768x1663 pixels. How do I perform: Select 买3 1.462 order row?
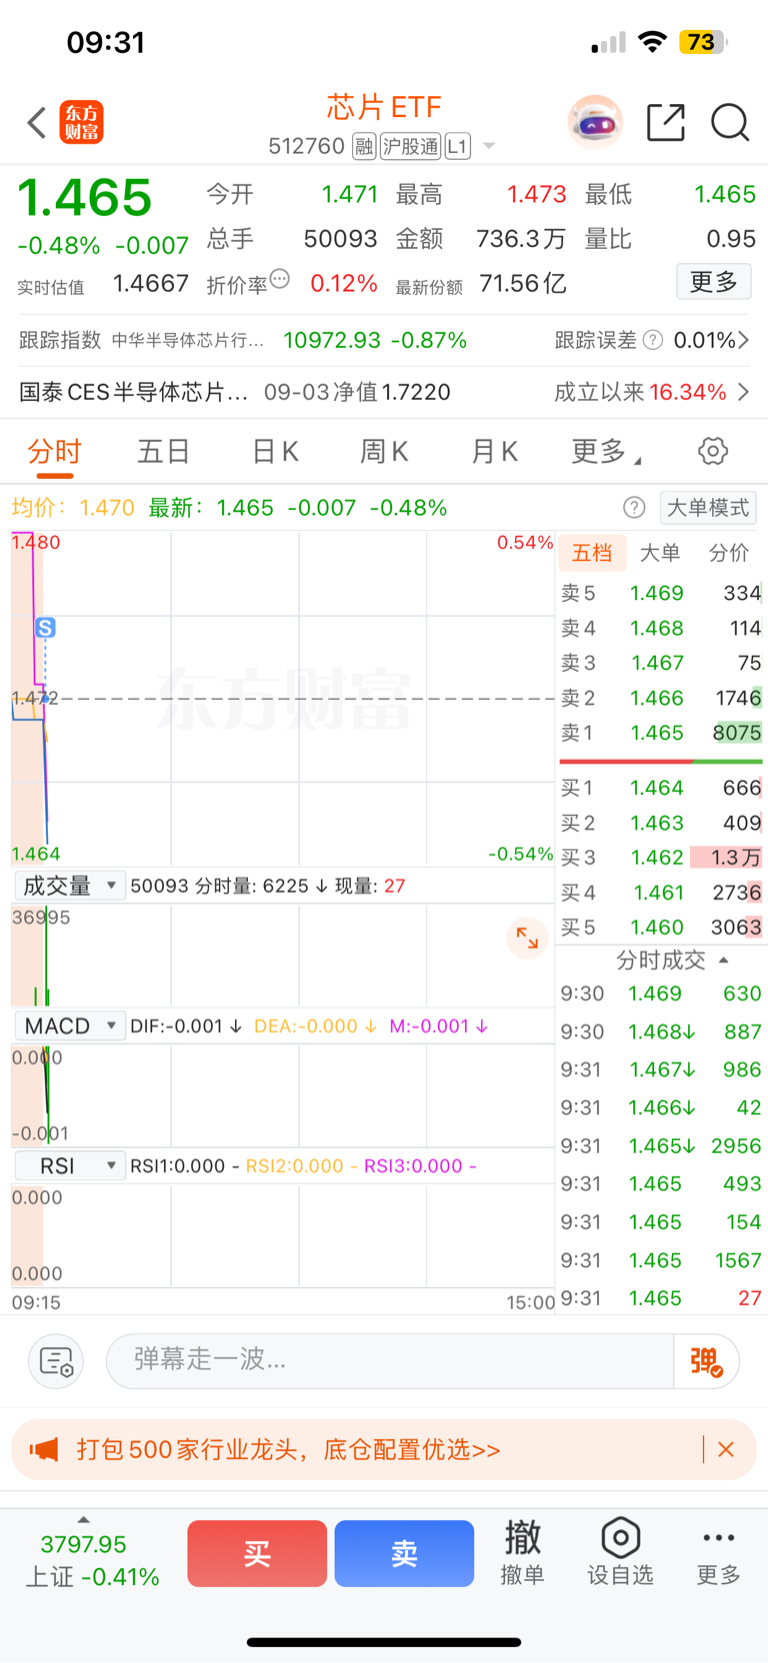[661, 858]
